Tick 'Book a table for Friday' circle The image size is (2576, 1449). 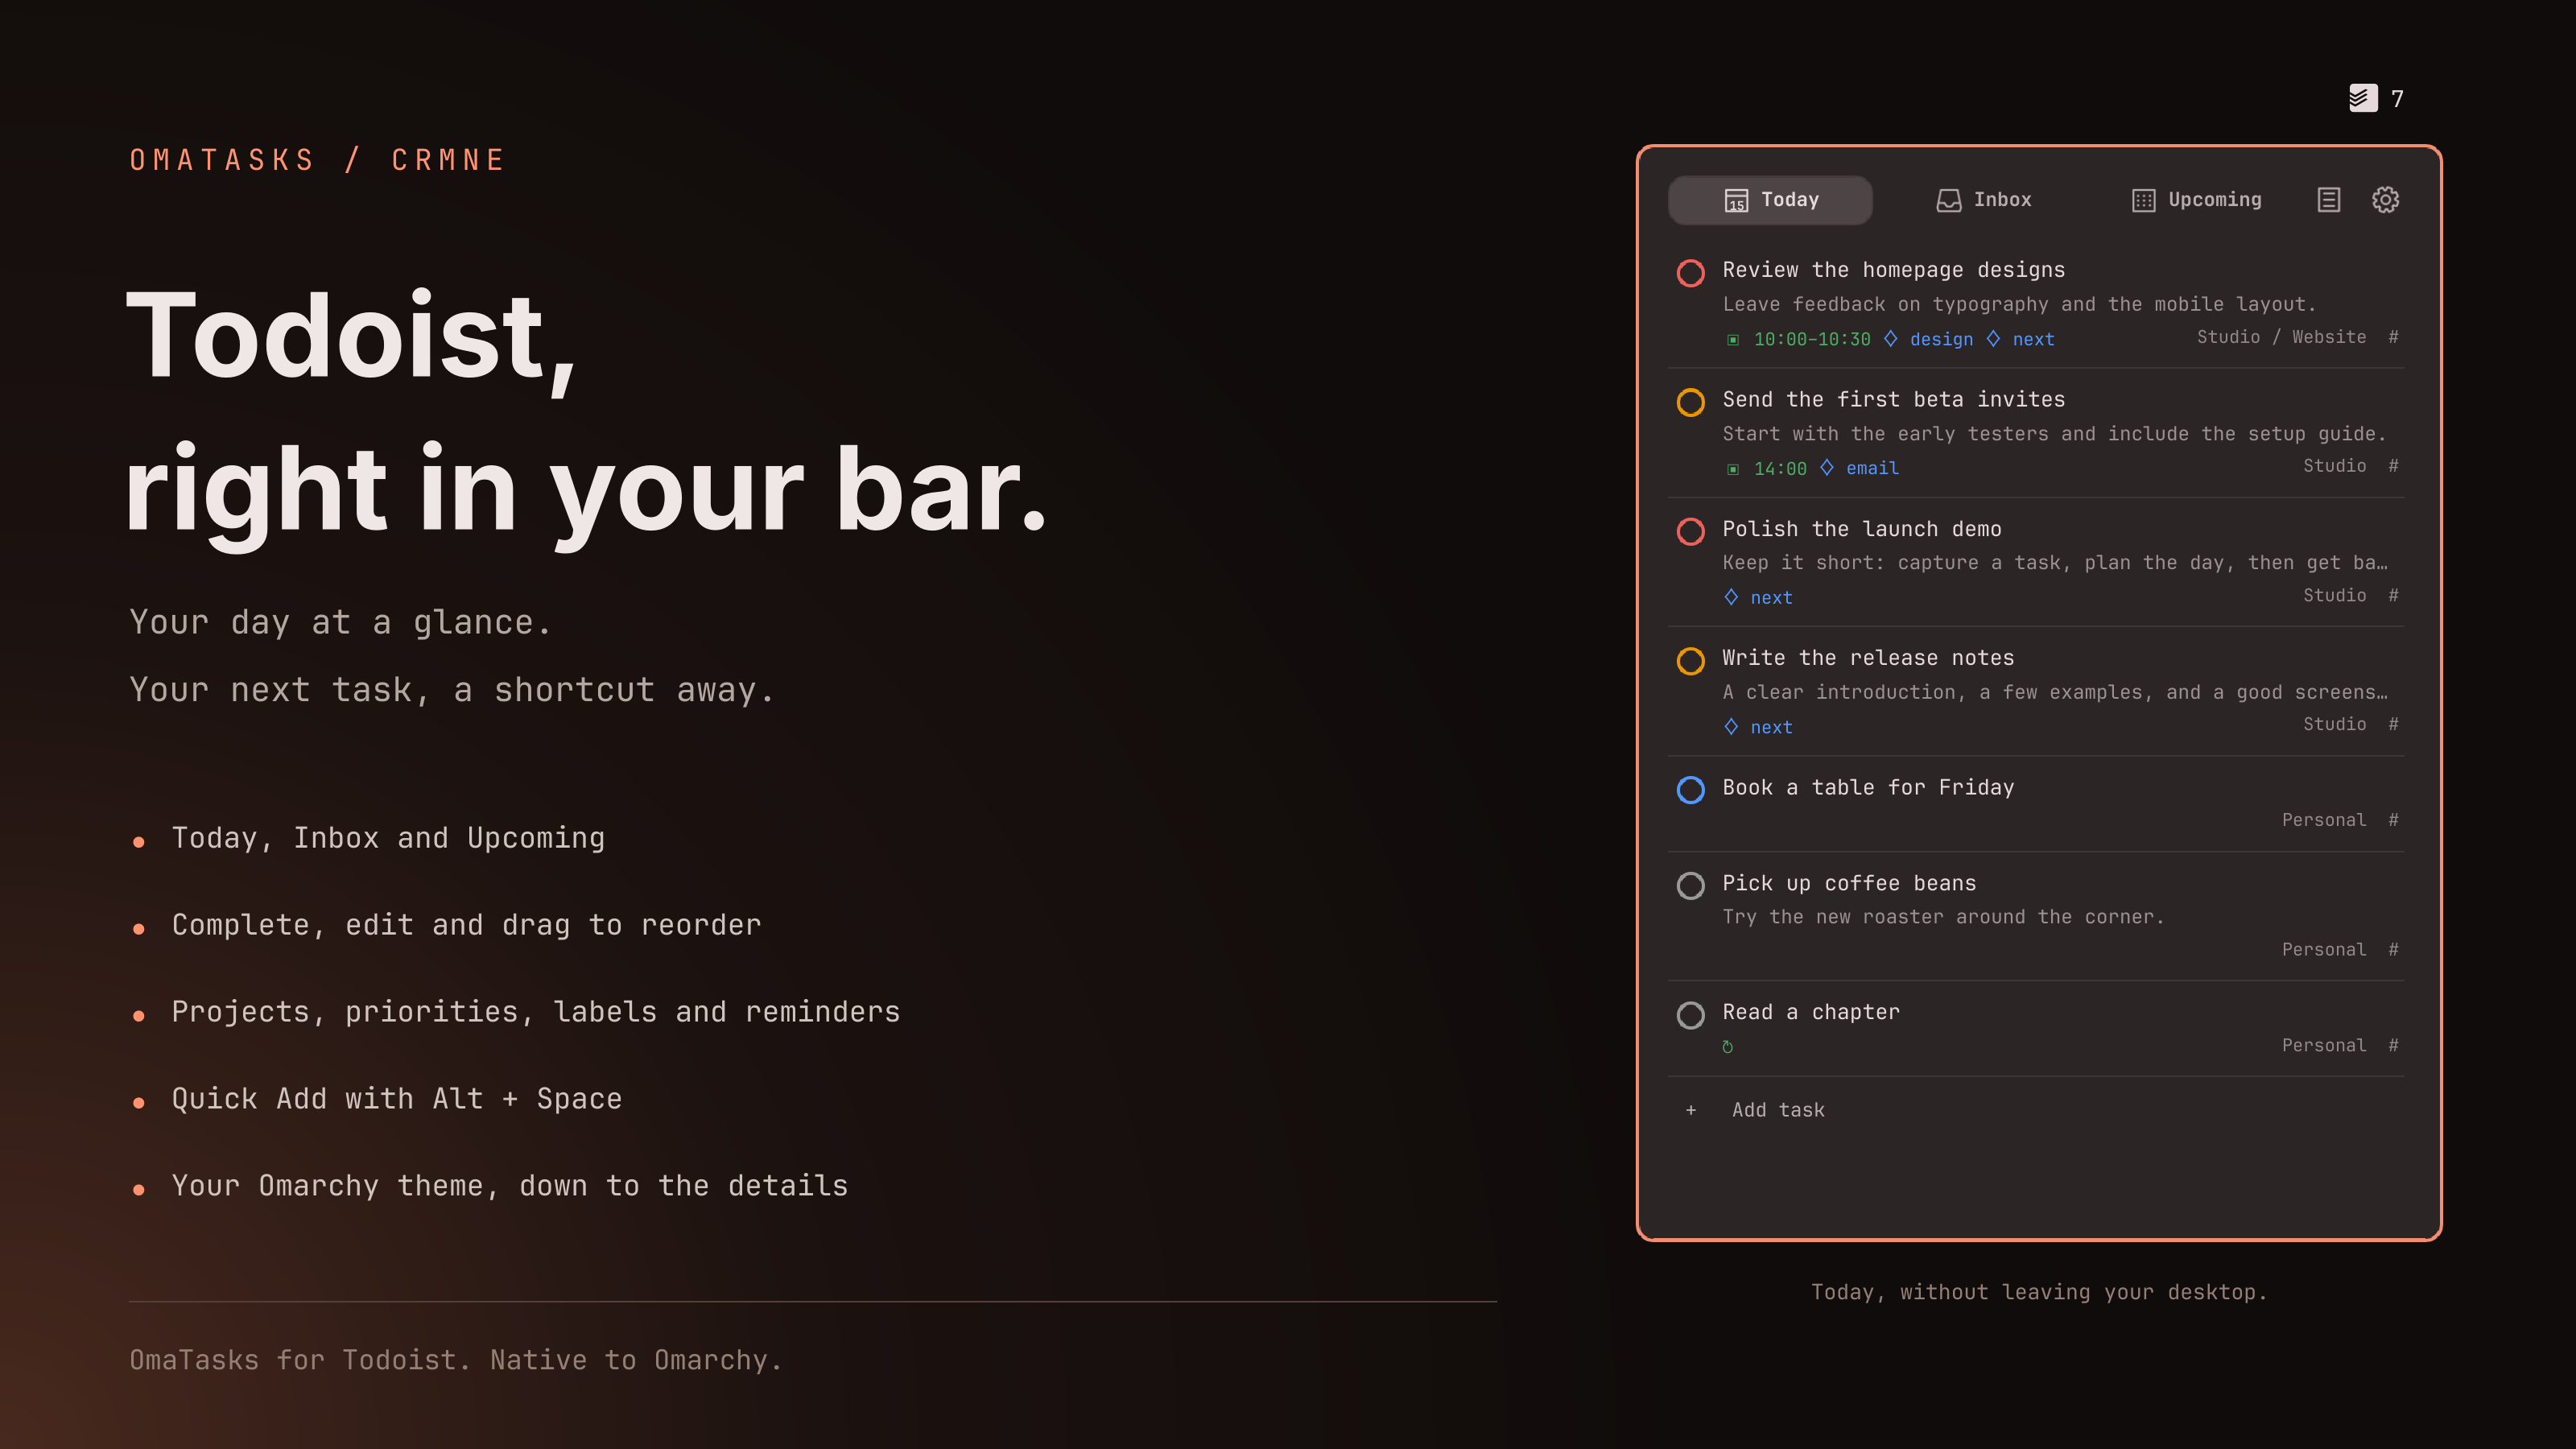pos(1691,790)
